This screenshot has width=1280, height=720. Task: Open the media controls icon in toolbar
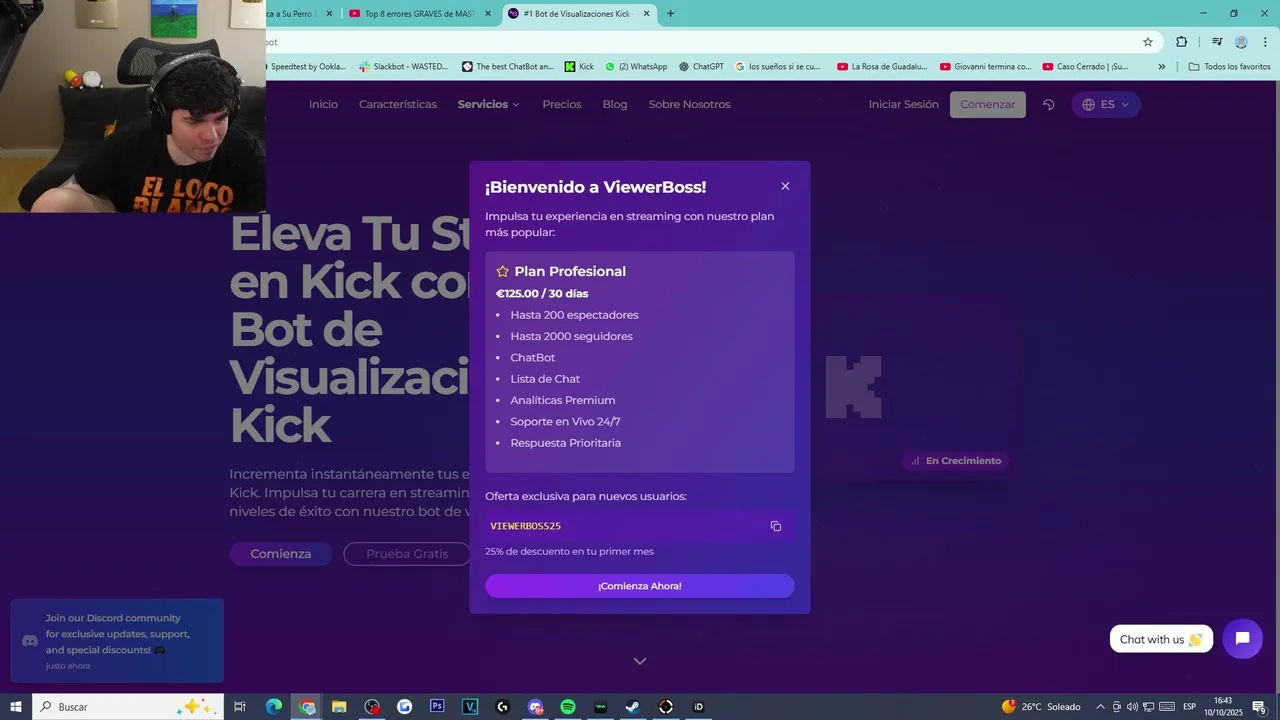(x=1217, y=42)
